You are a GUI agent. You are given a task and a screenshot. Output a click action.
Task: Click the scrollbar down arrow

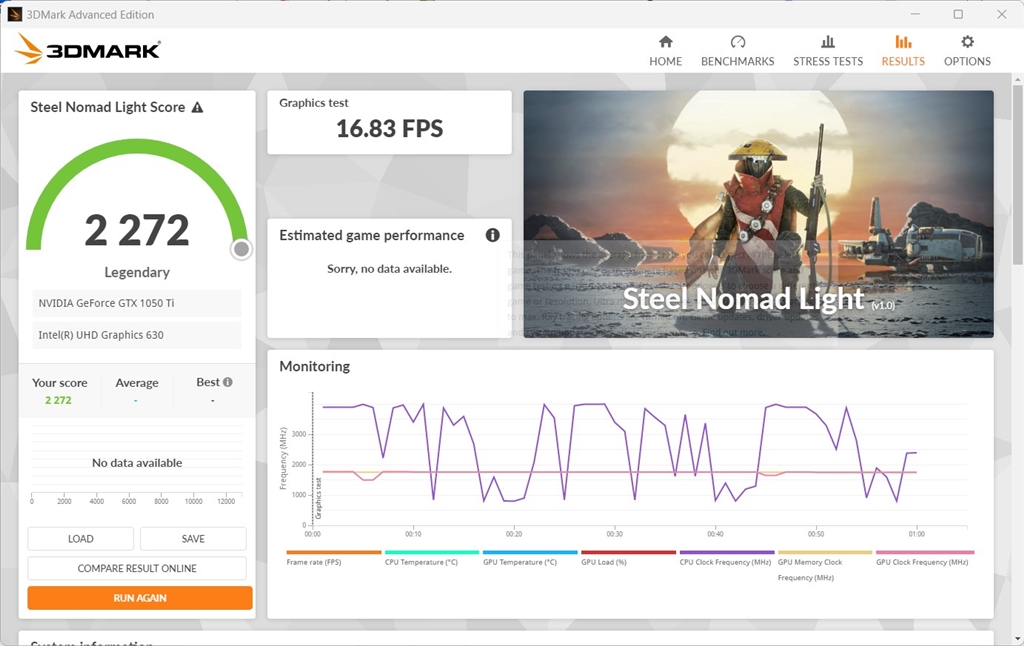pos(1017,638)
